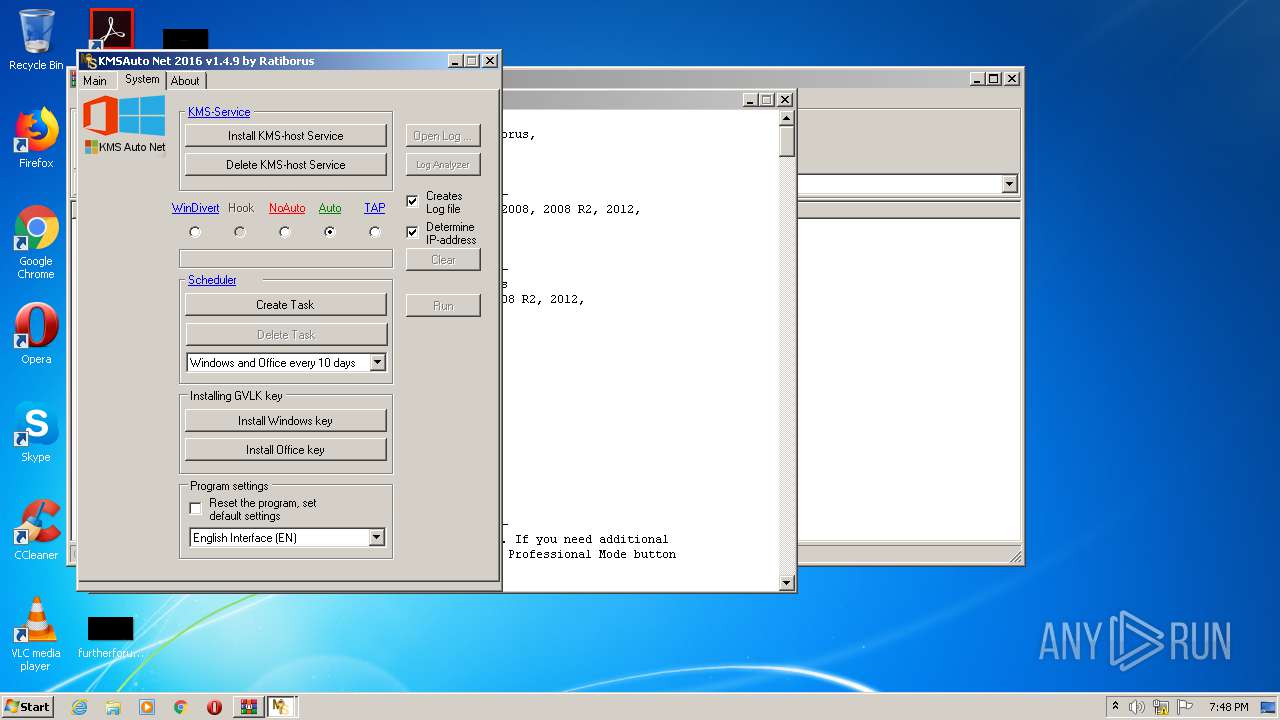The height and width of the screenshot is (720, 1280).
Task: Click Install Windows key button
Action: click(x=286, y=421)
